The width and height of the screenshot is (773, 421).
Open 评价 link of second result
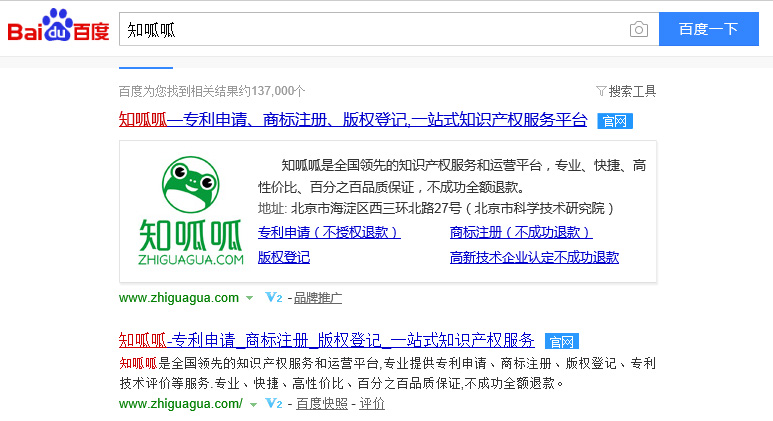point(372,404)
